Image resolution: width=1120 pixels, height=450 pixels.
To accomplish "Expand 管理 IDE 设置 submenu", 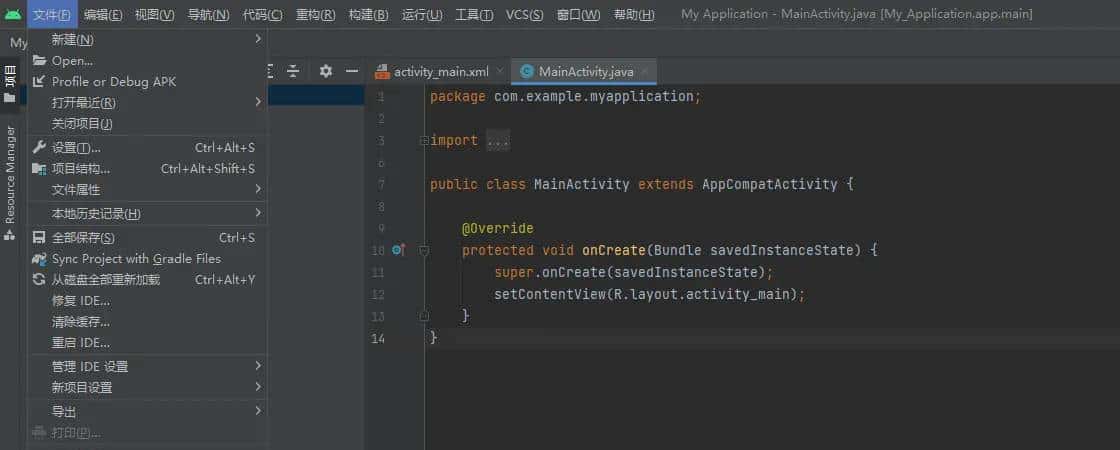I will (x=147, y=366).
